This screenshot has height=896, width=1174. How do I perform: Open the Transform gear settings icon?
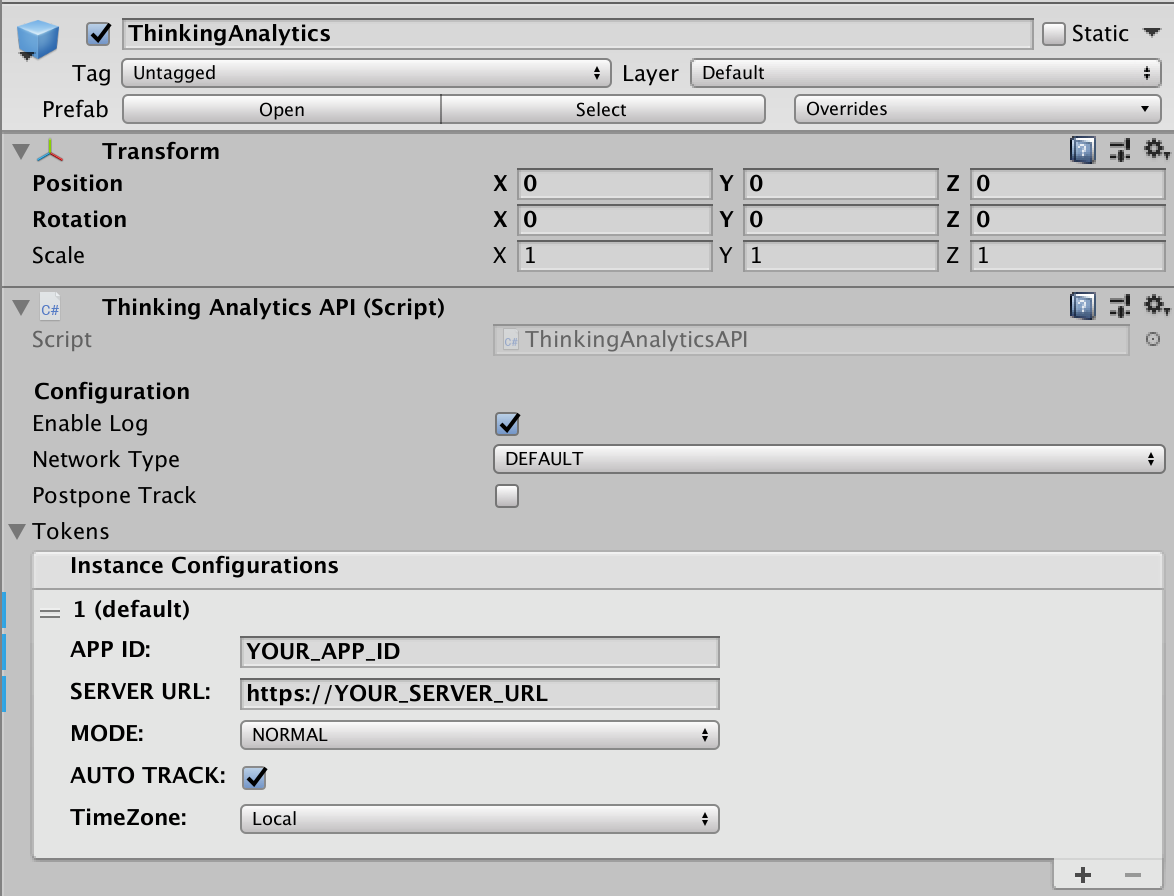point(1155,150)
